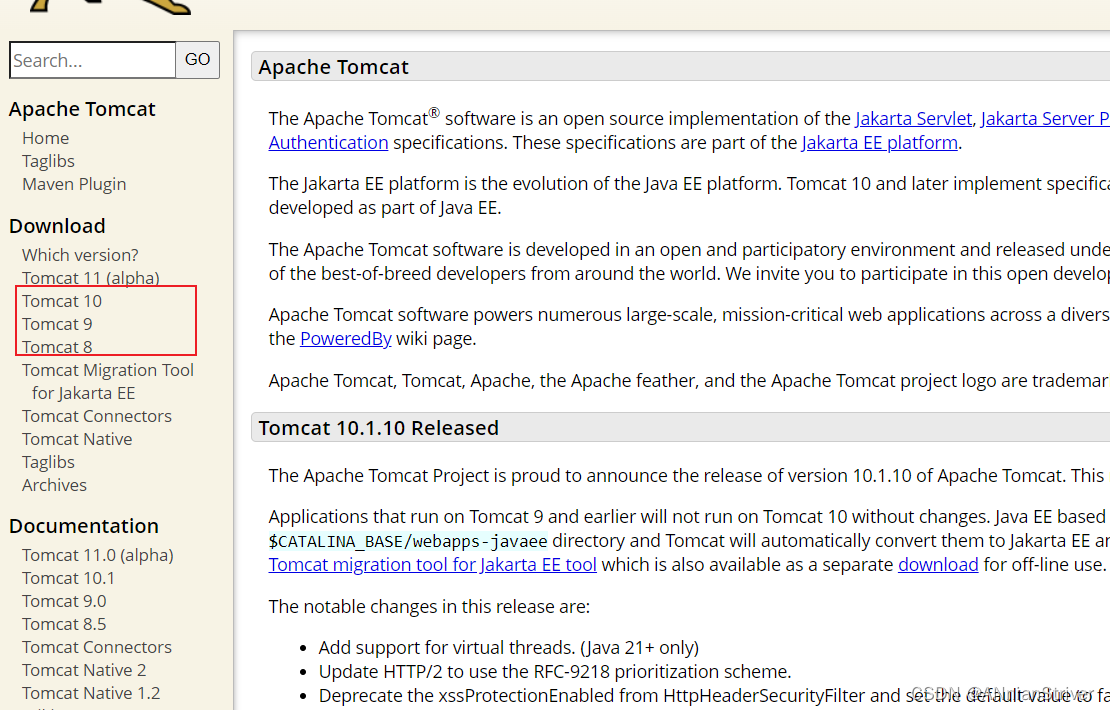Viewport: 1110px width, 710px height.
Task: Open Tomcat 10.1 documentation link
Action: [68, 578]
